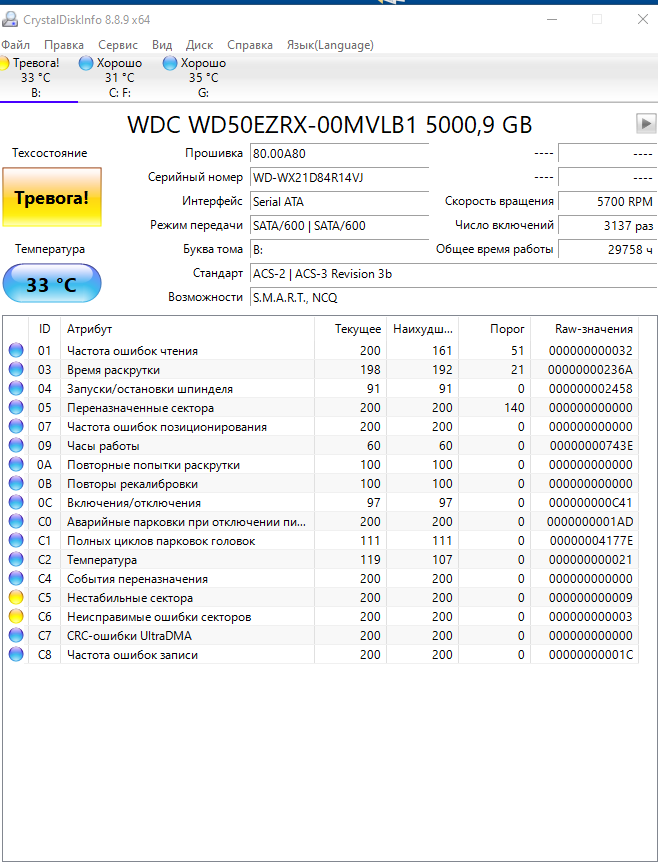Image resolution: width=658 pixels, height=864 pixels.
Task: Click the yellow icon for Нестабильные сектора
Action: (x=16, y=598)
